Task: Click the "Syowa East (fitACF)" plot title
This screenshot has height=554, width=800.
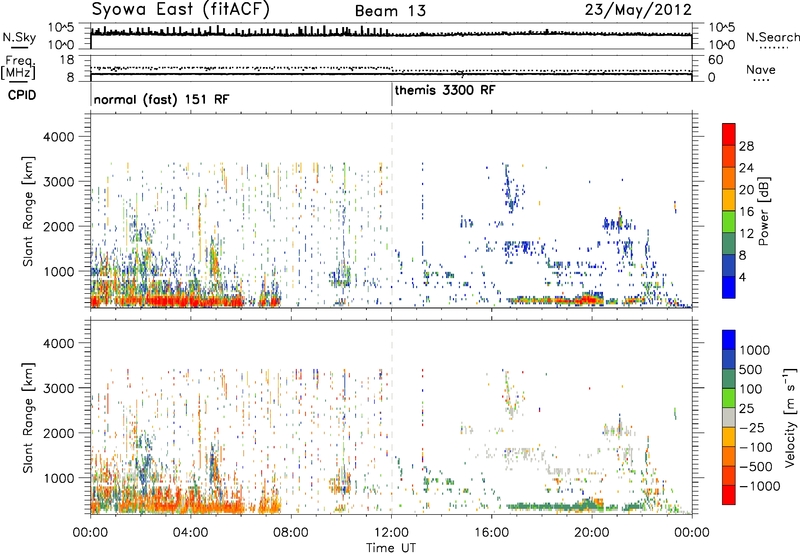Action: 181,10
